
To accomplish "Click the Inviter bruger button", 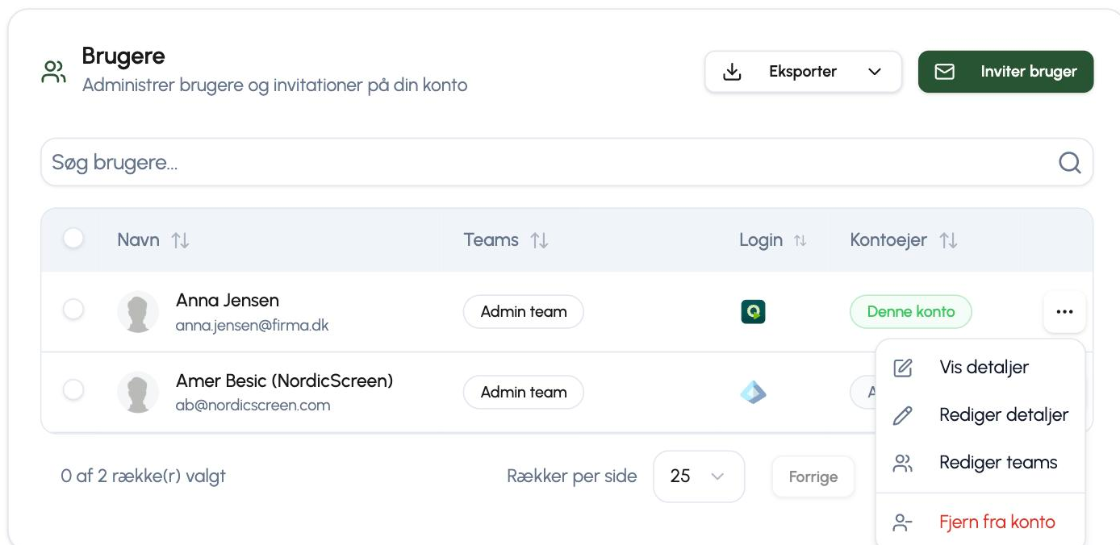I will [x=1006, y=71].
